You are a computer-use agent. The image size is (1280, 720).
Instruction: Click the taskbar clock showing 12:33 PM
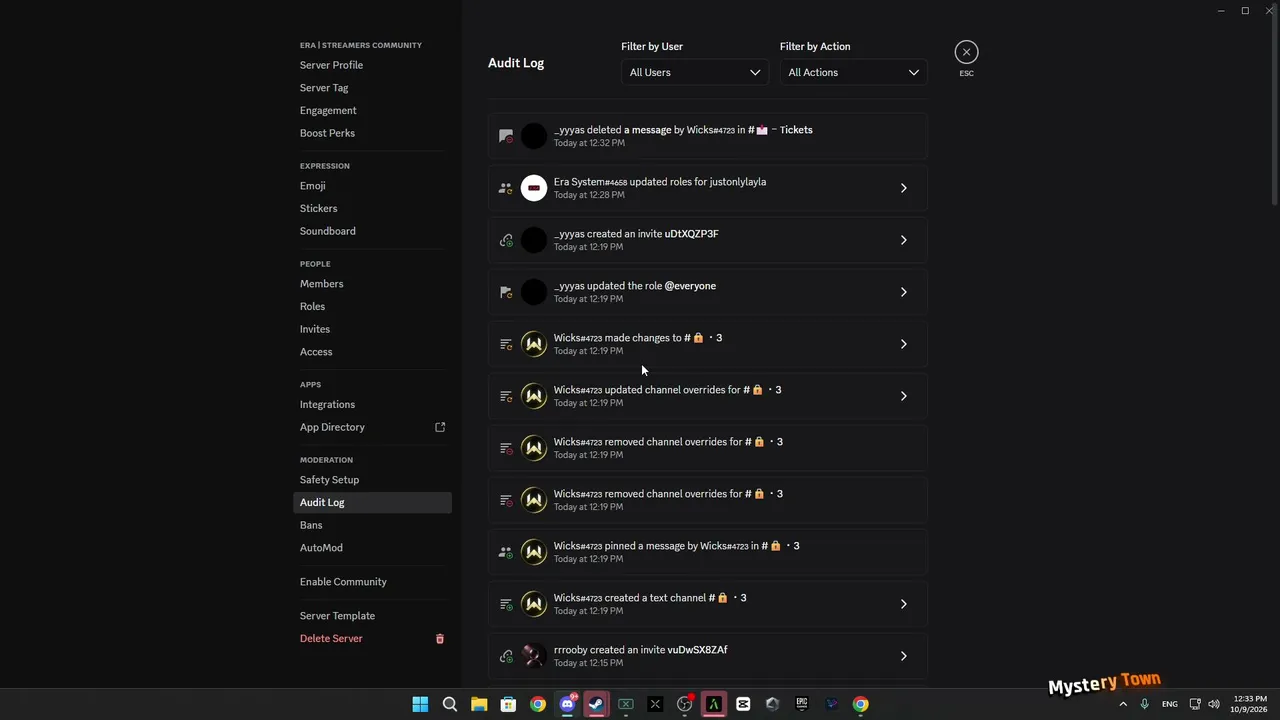tap(1250, 704)
